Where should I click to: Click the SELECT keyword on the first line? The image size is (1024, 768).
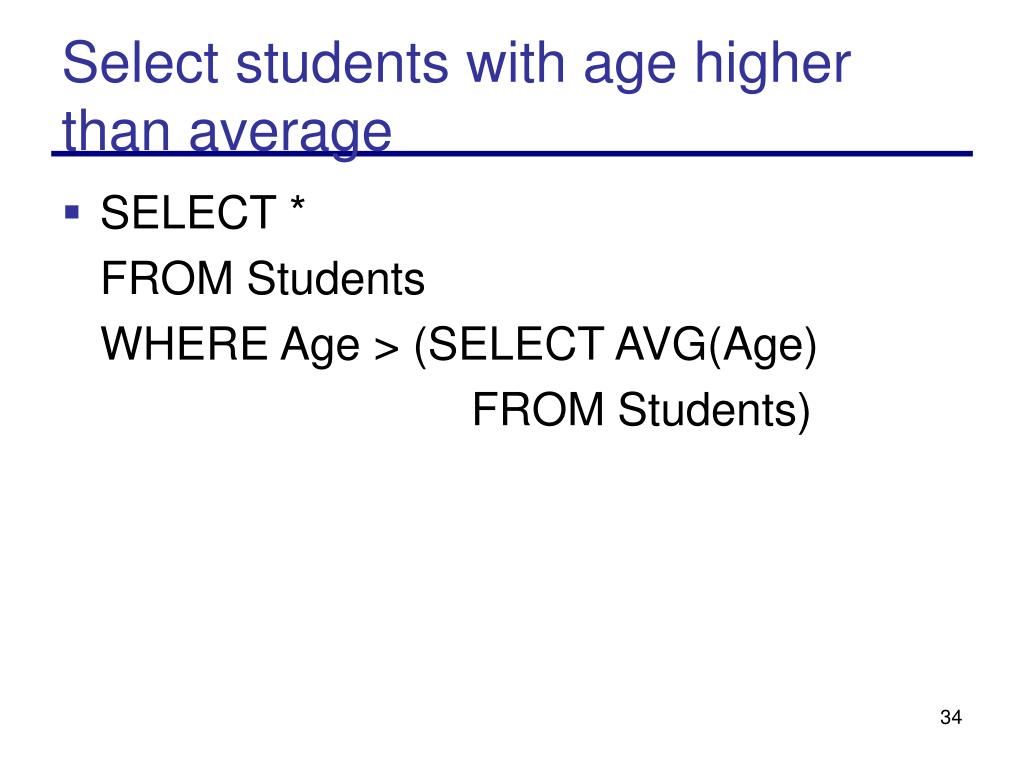click(x=189, y=212)
